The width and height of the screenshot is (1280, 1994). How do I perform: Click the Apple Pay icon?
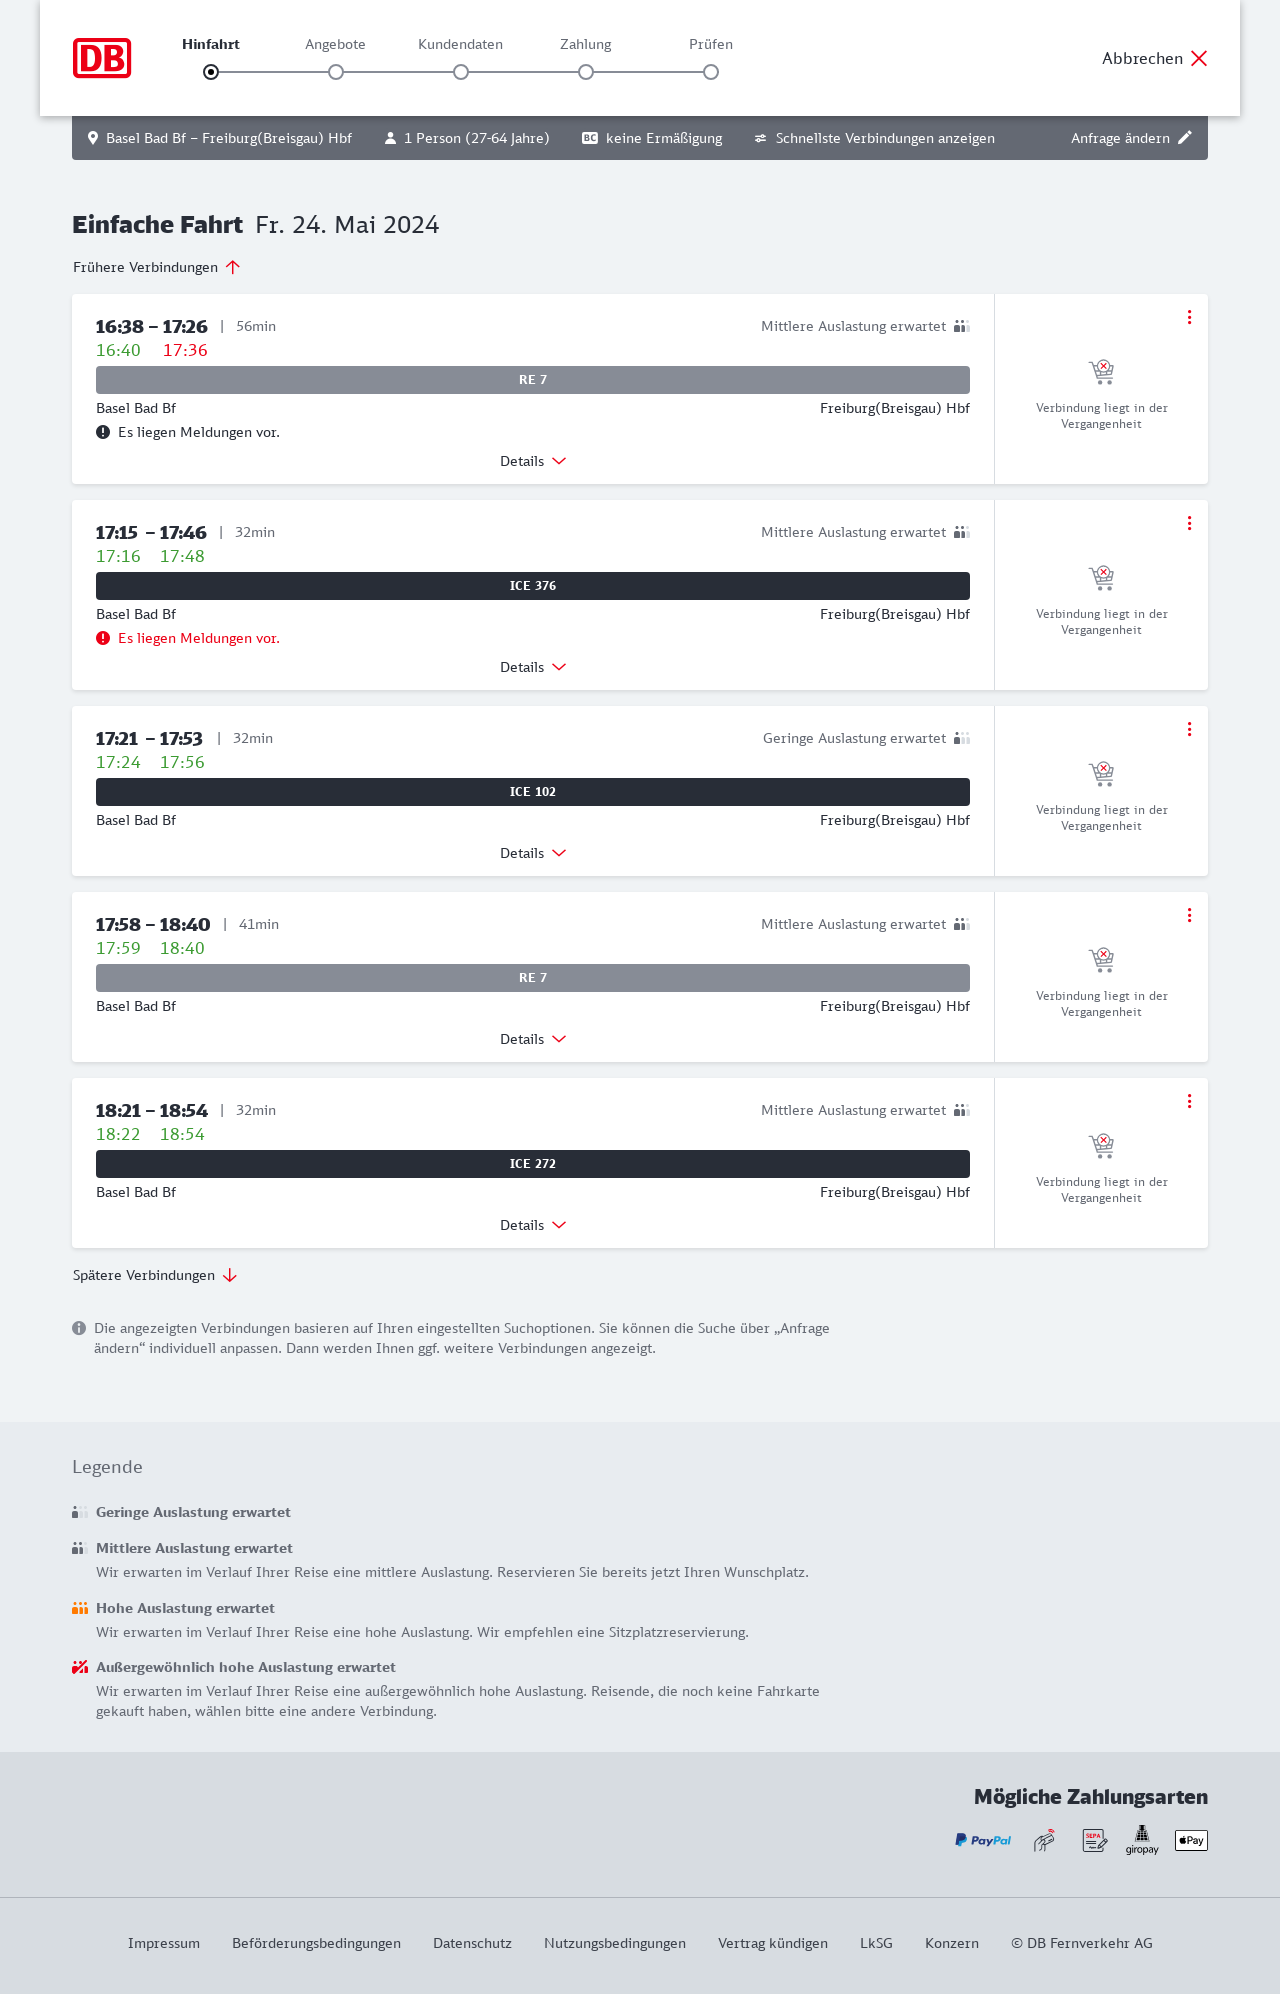1191,1840
